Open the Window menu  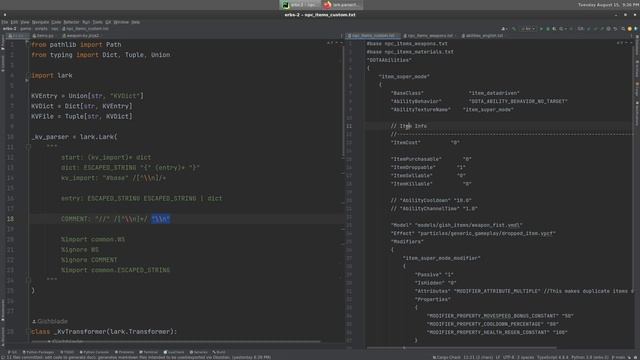tap(121, 22)
